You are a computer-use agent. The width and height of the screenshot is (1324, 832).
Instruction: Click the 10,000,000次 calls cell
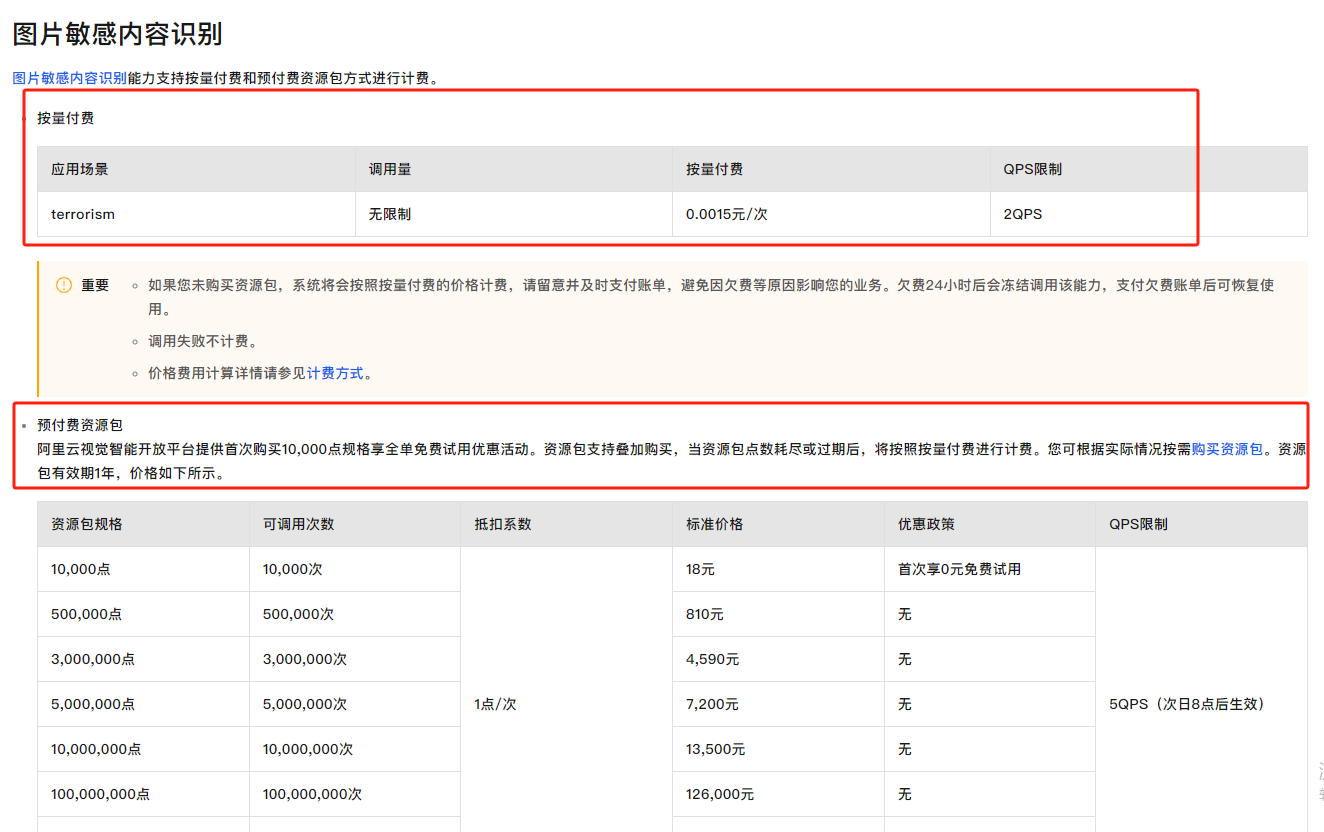(x=355, y=749)
